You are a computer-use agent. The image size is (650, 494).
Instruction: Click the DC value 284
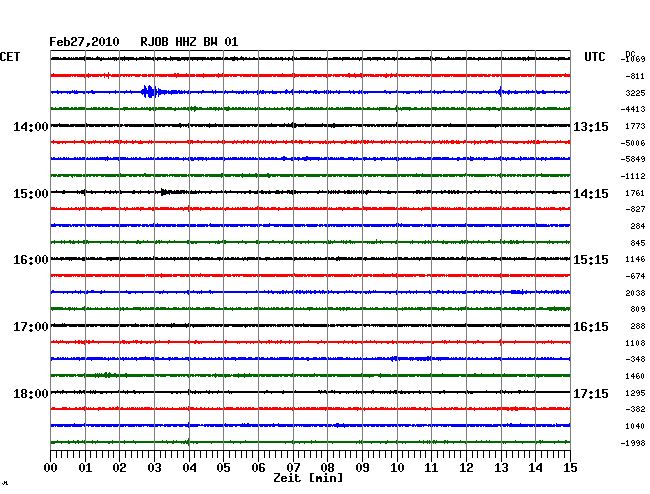tap(638, 226)
